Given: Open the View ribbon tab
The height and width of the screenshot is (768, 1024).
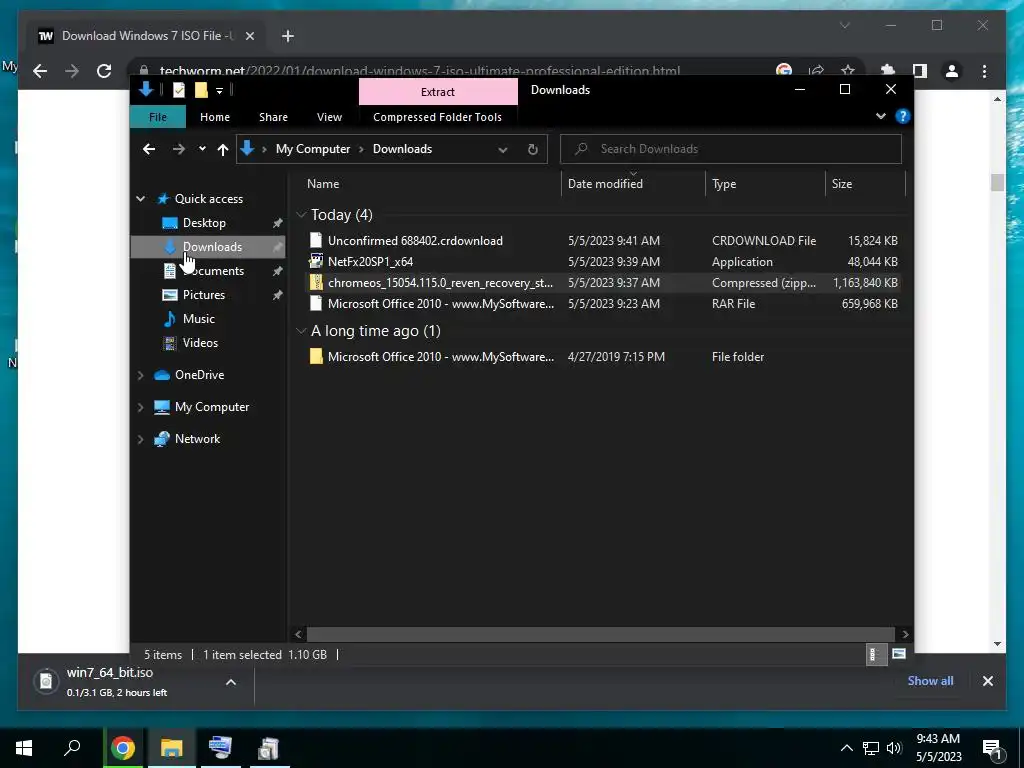Looking at the screenshot, I should pos(329,117).
